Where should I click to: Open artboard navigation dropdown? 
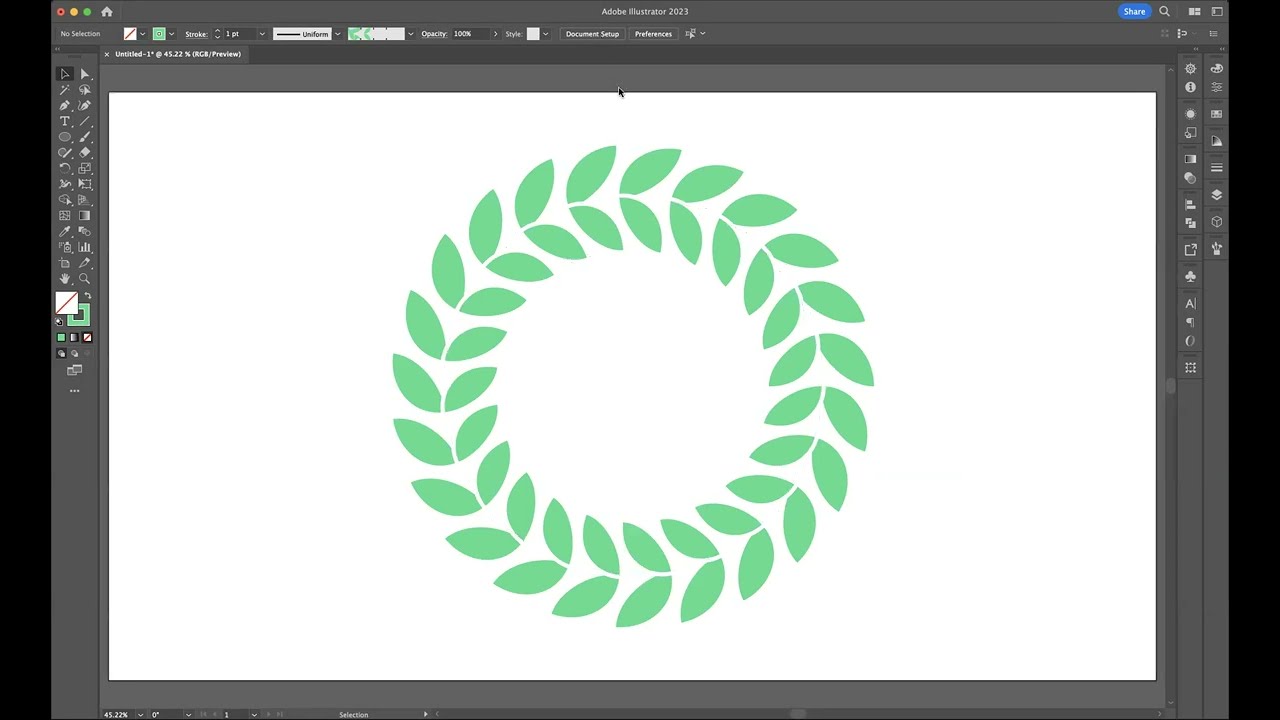(x=254, y=714)
